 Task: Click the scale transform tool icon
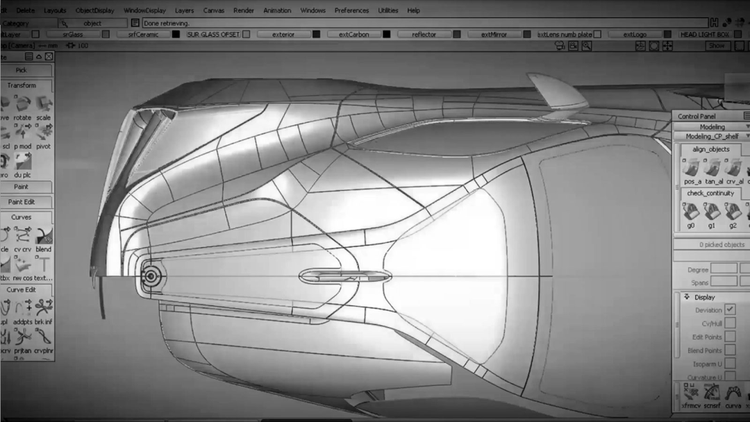(x=43, y=104)
